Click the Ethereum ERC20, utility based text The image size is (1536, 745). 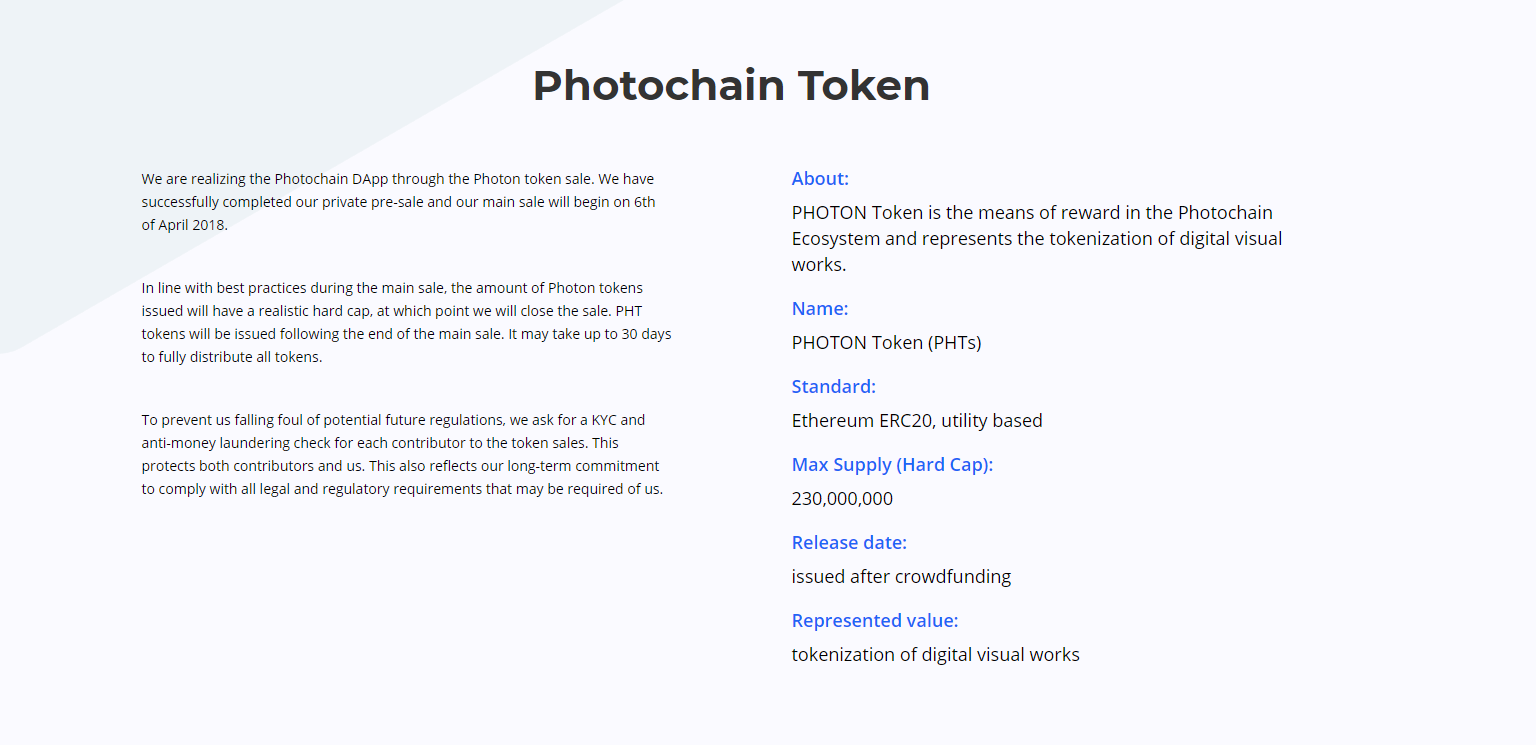(x=916, y=421)
